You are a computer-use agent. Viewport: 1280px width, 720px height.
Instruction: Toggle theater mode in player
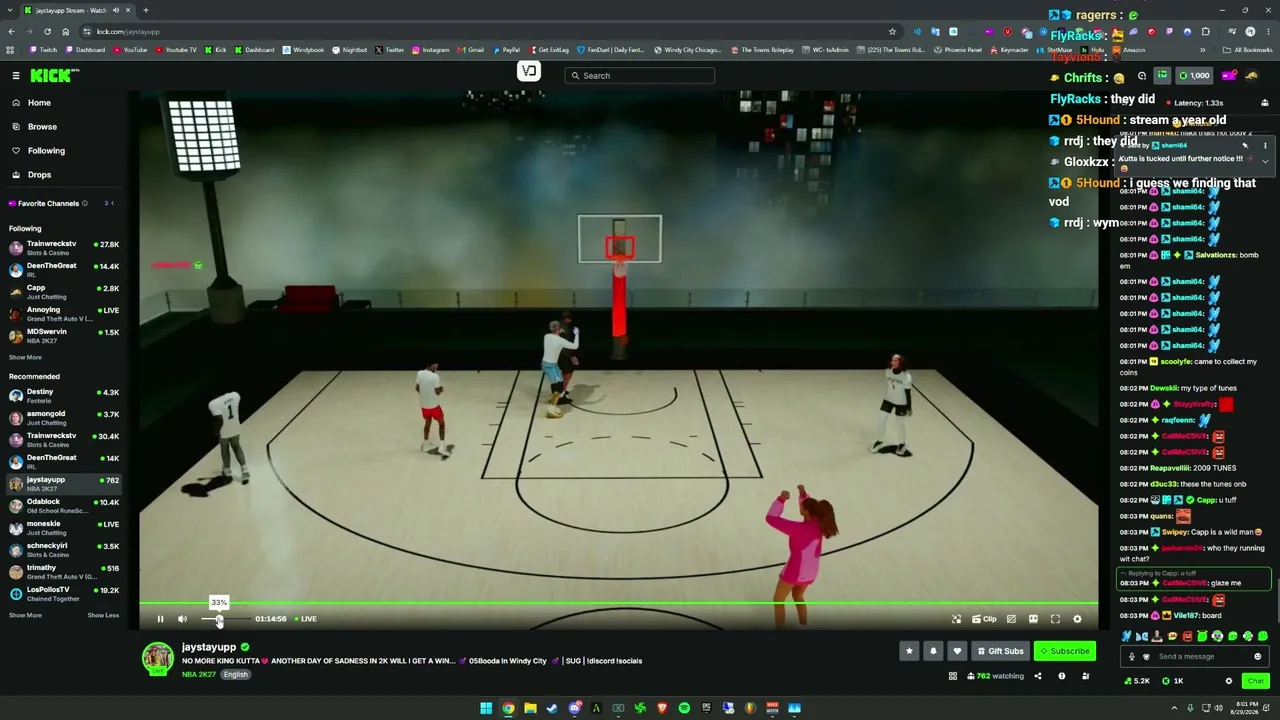(x=1033, y=619)
